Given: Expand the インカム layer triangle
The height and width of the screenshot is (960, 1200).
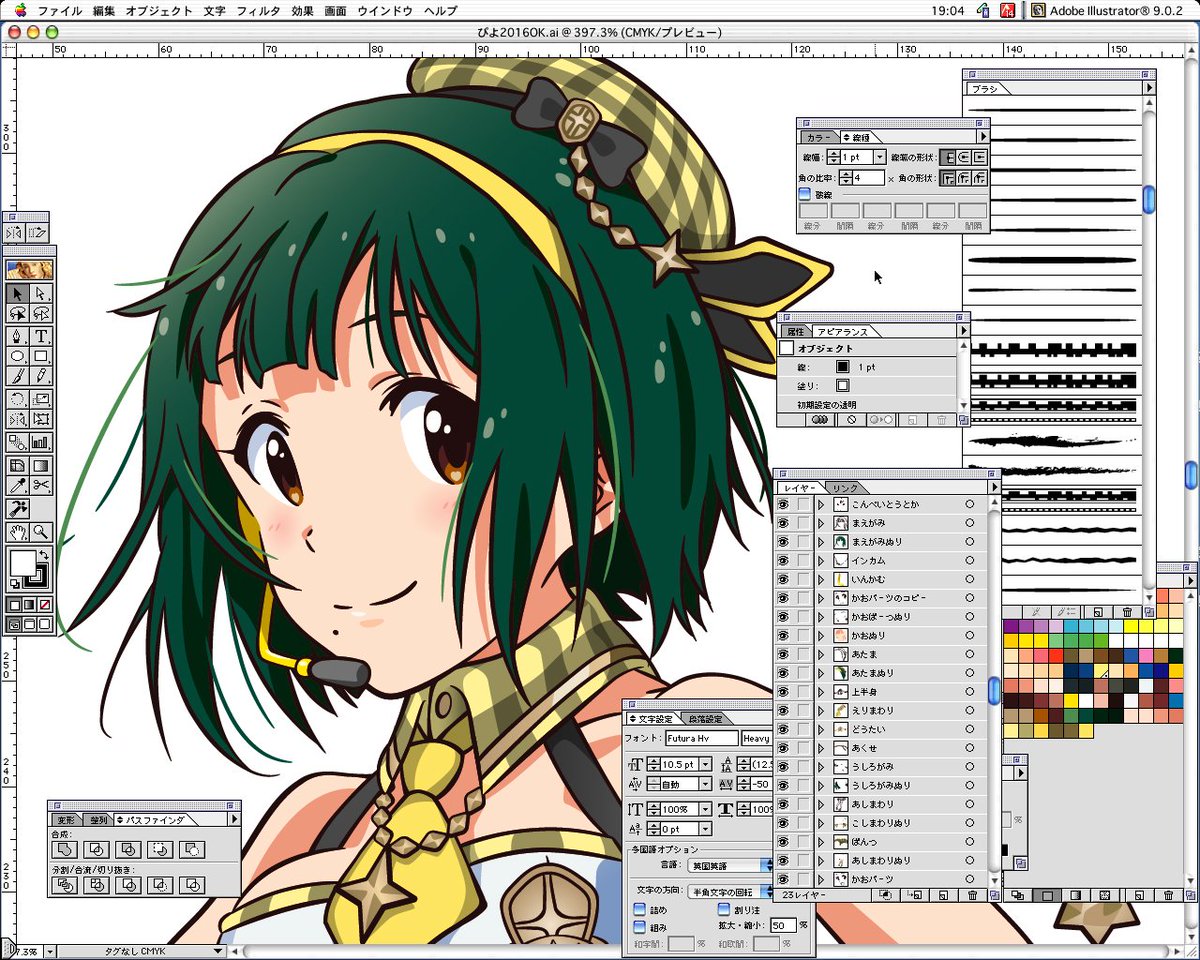Looking at the screenshot, I should (x=821, y=561).
